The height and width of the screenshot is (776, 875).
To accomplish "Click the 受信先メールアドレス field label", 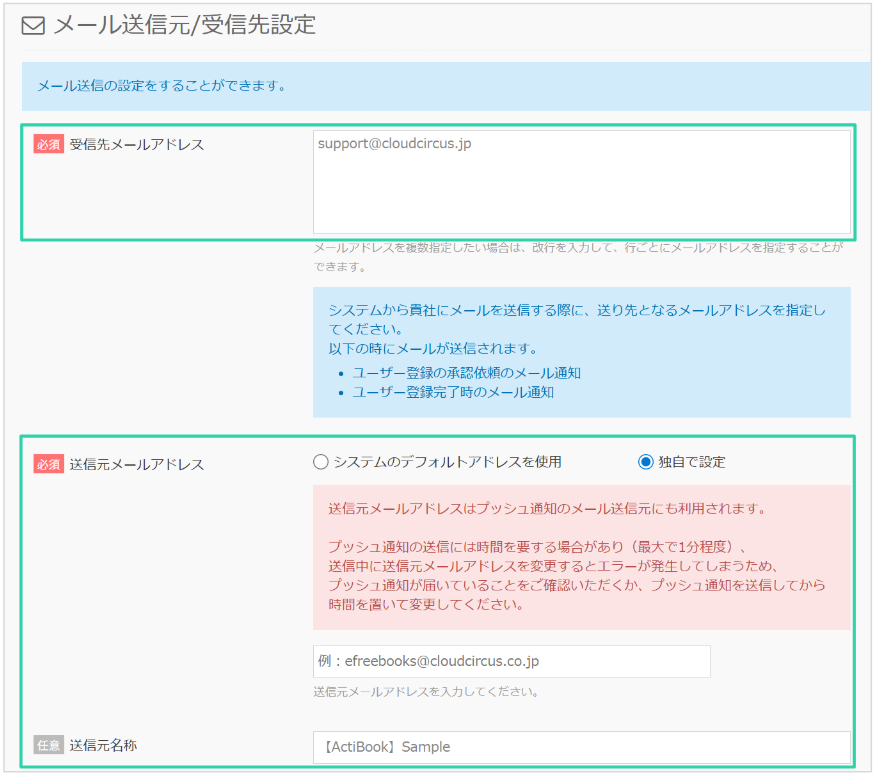I will 136,145.
